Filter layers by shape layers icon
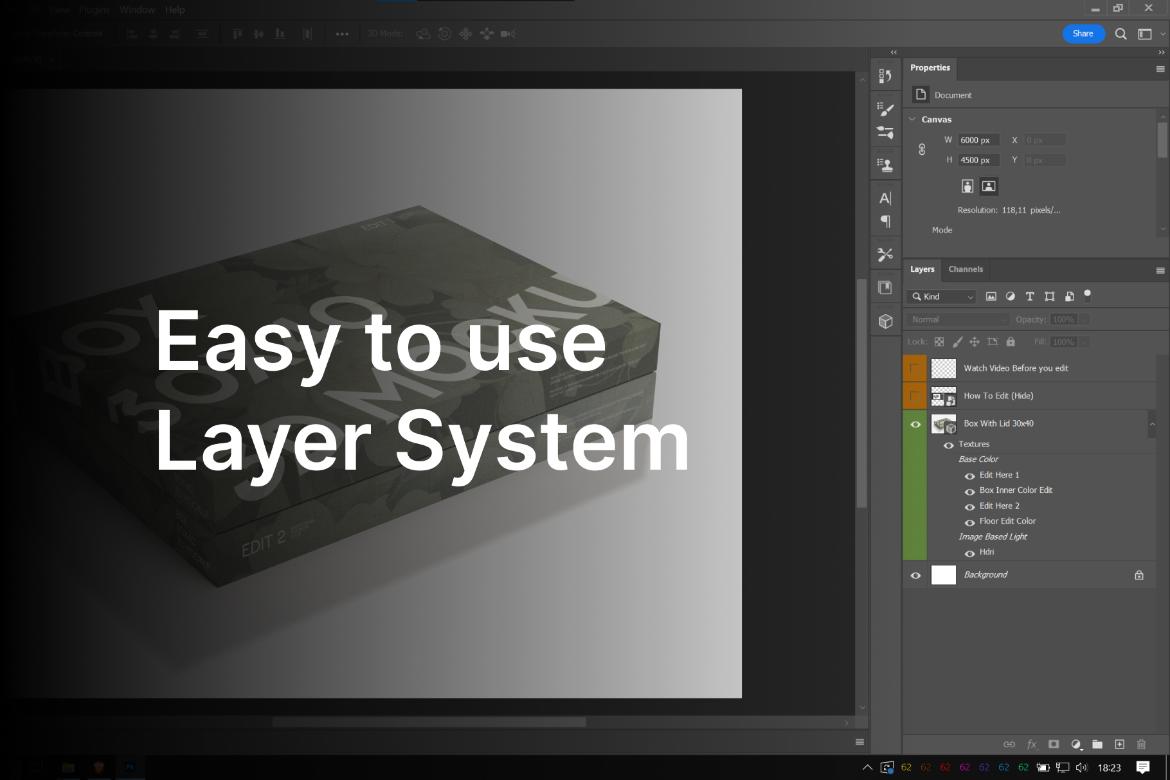 [x=1049, y=296]
